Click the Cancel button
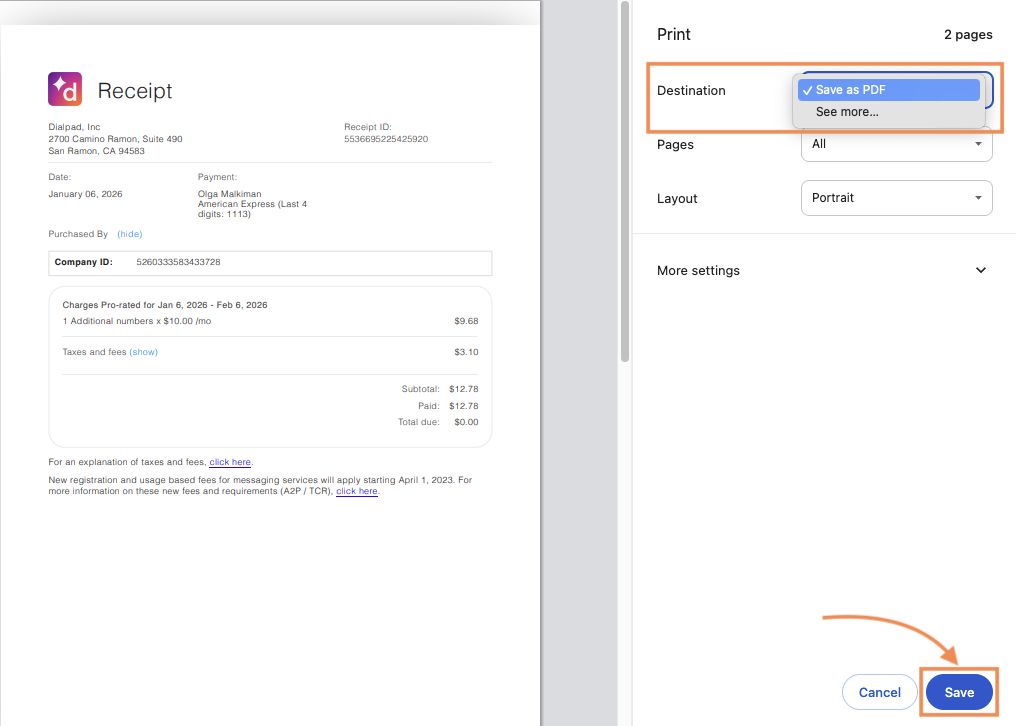1016x726 pixels. click(x=879, y=692)
